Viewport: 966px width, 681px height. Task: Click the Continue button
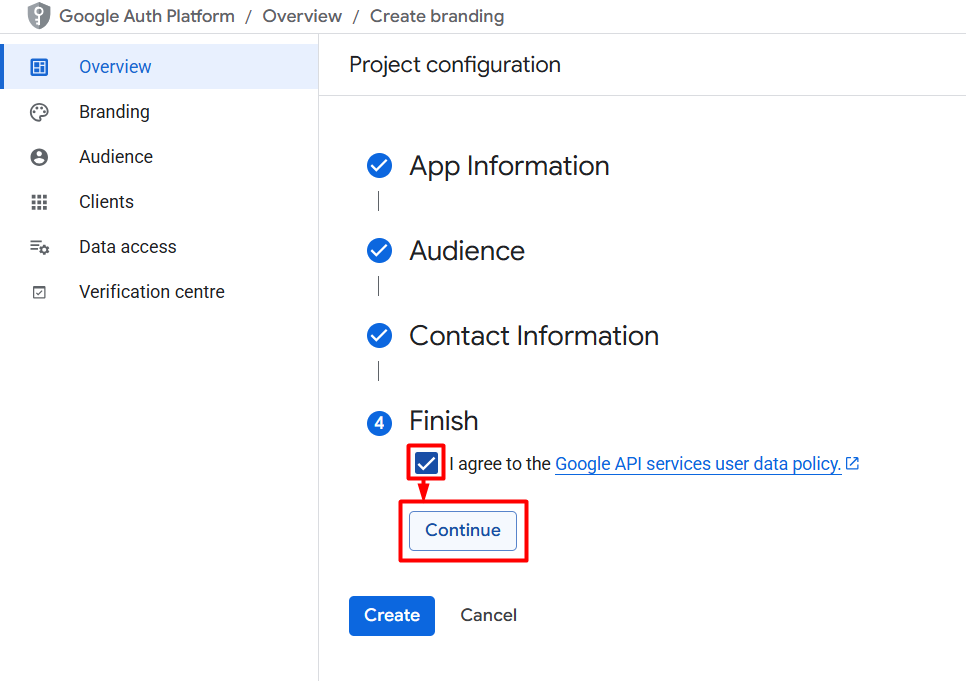click(x=463, y=531)
